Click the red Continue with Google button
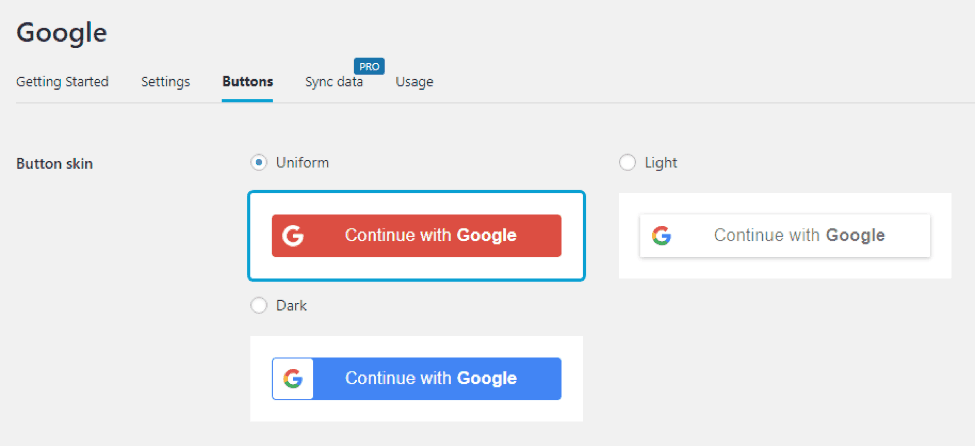 pos(417,236)
